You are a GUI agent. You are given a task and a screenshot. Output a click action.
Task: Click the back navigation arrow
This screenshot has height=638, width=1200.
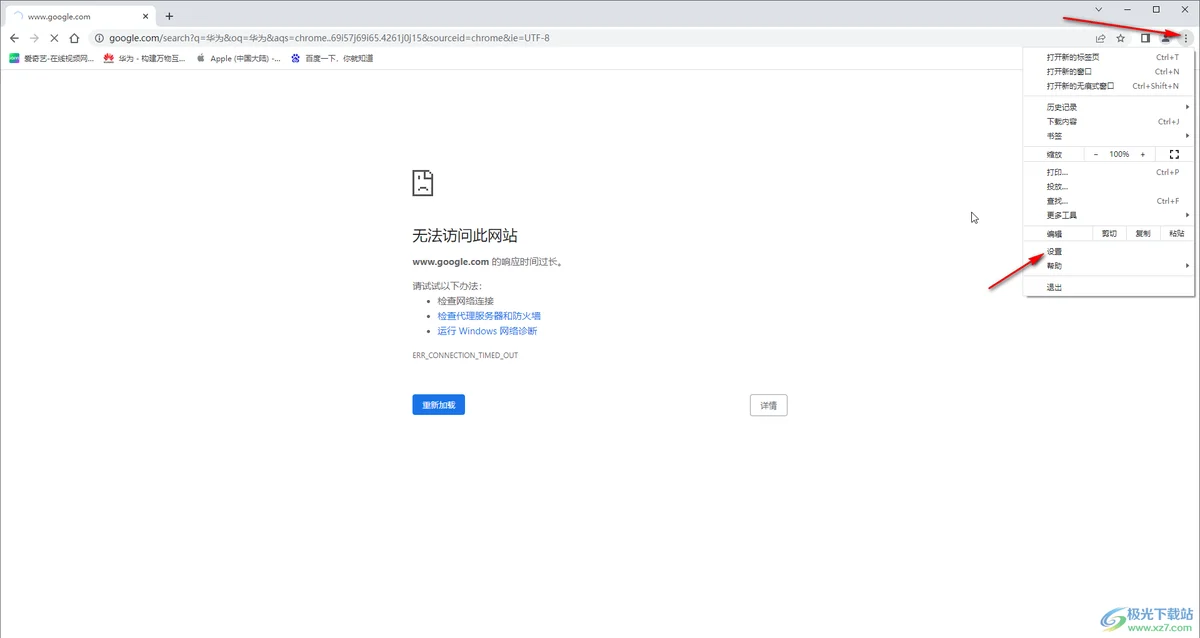(x=13, y=37)
